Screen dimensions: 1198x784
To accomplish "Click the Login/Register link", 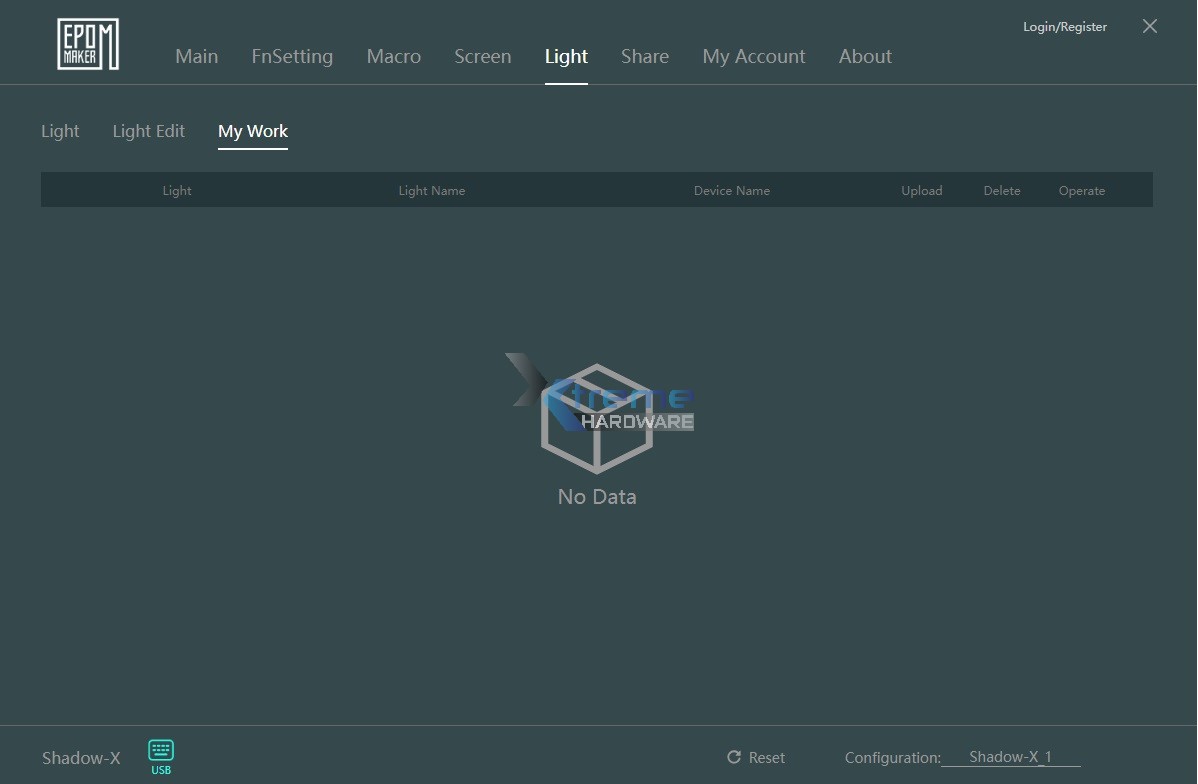I will click(x=1064, y=27).
